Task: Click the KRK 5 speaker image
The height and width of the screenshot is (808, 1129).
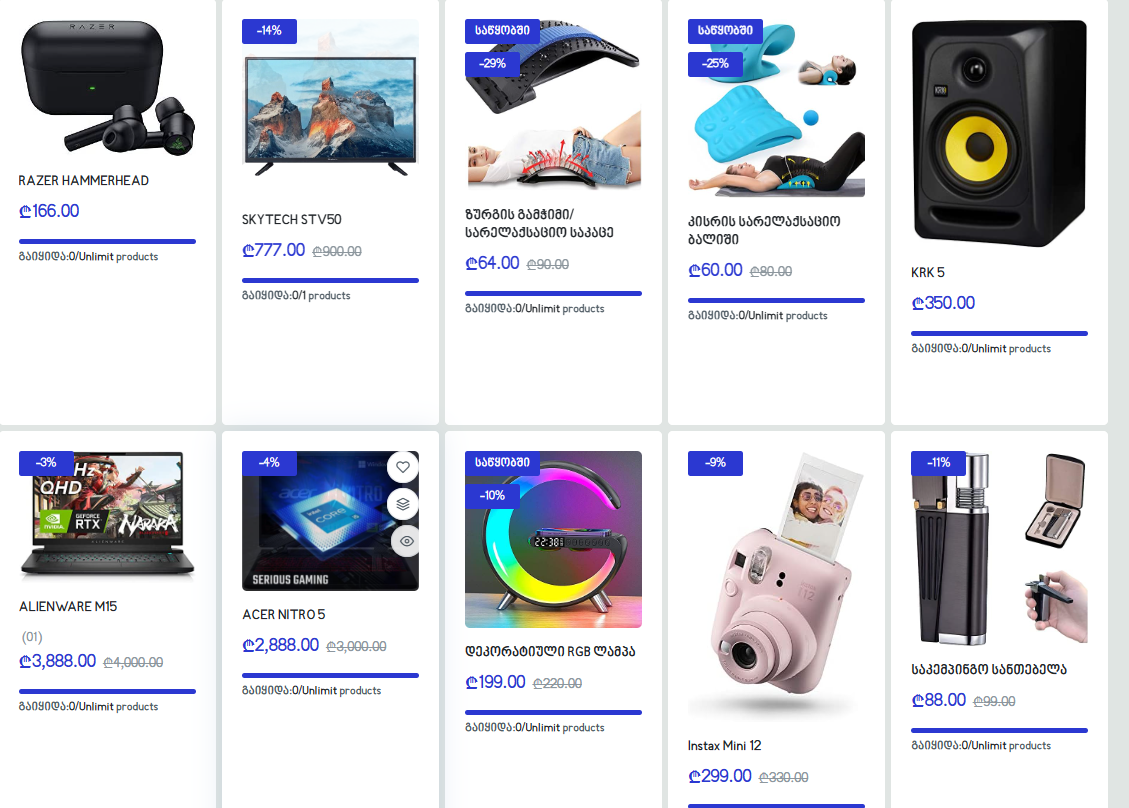Action: [x=999, y=134]
